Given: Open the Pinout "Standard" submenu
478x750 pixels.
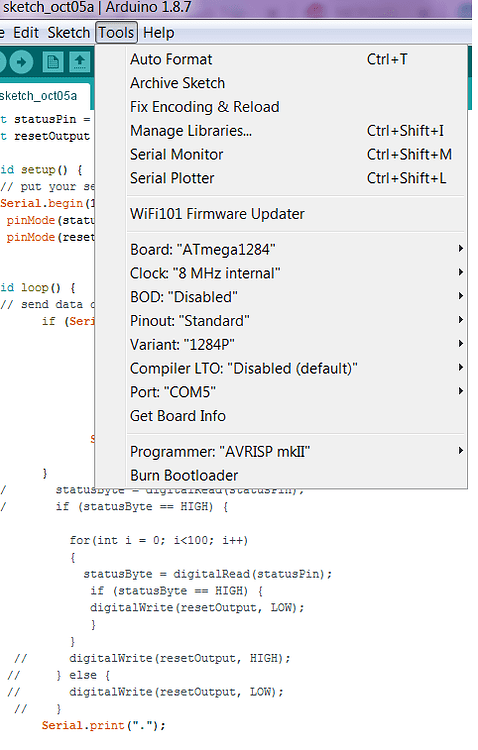Looking at the screenshot, I should coord(296,320).
